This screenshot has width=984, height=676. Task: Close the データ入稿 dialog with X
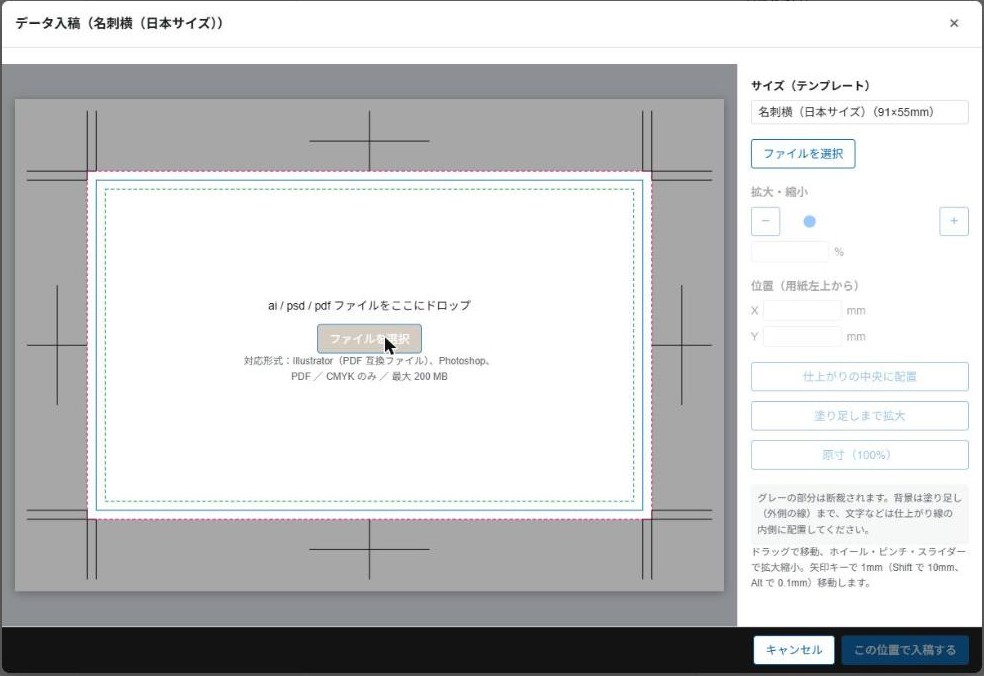(954, 23)
